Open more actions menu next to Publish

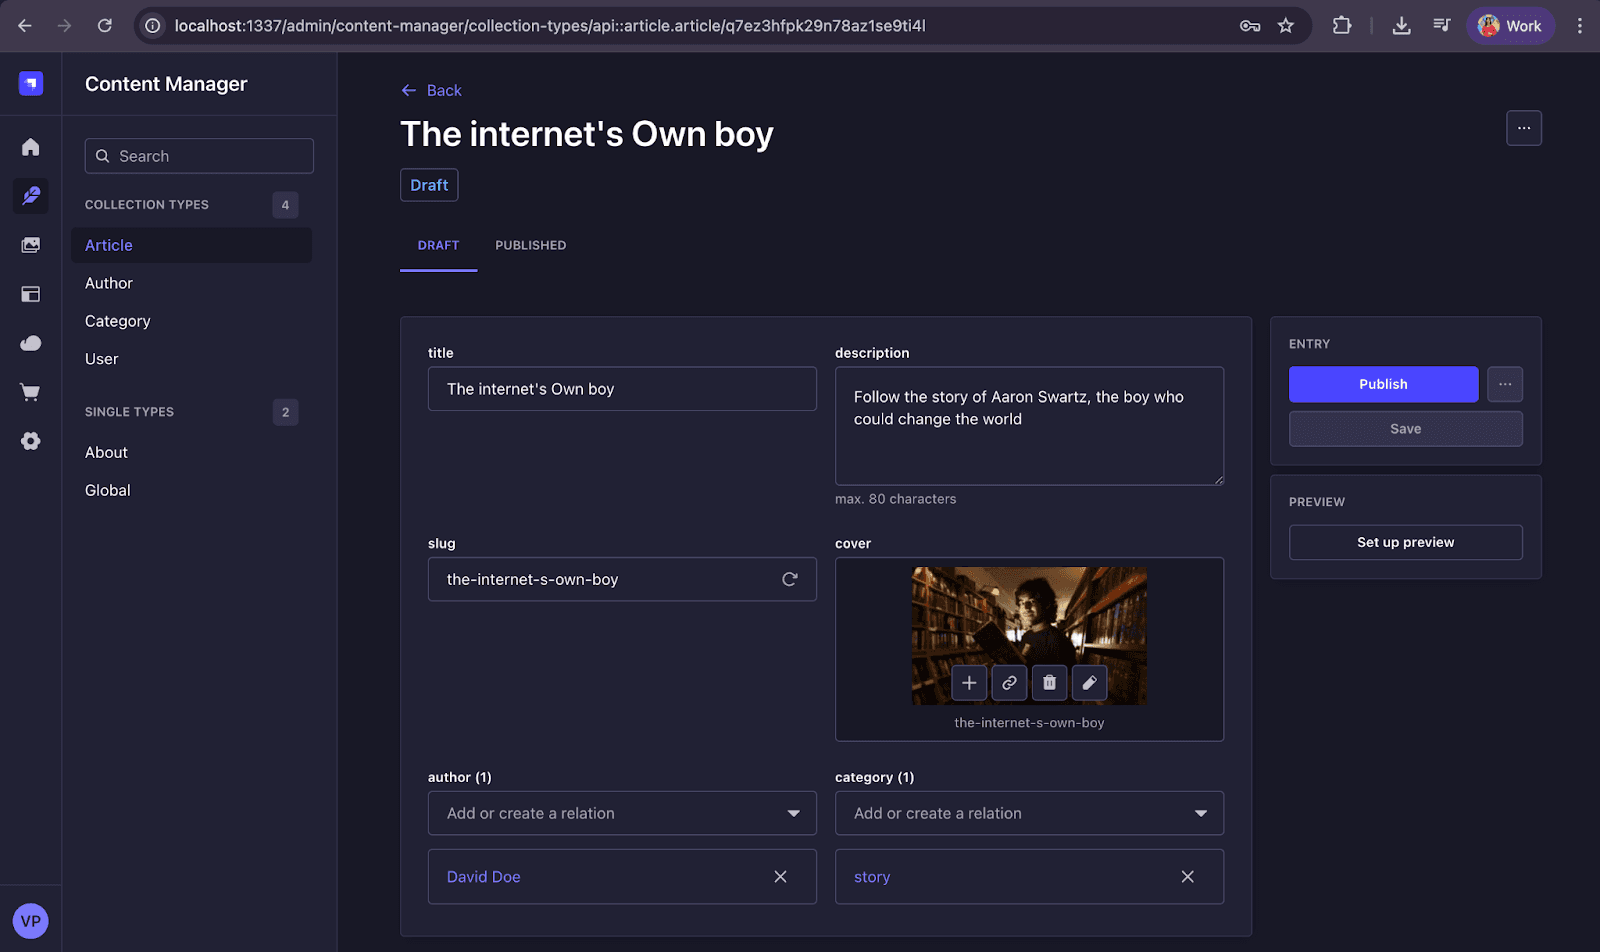click(1504, 384)
